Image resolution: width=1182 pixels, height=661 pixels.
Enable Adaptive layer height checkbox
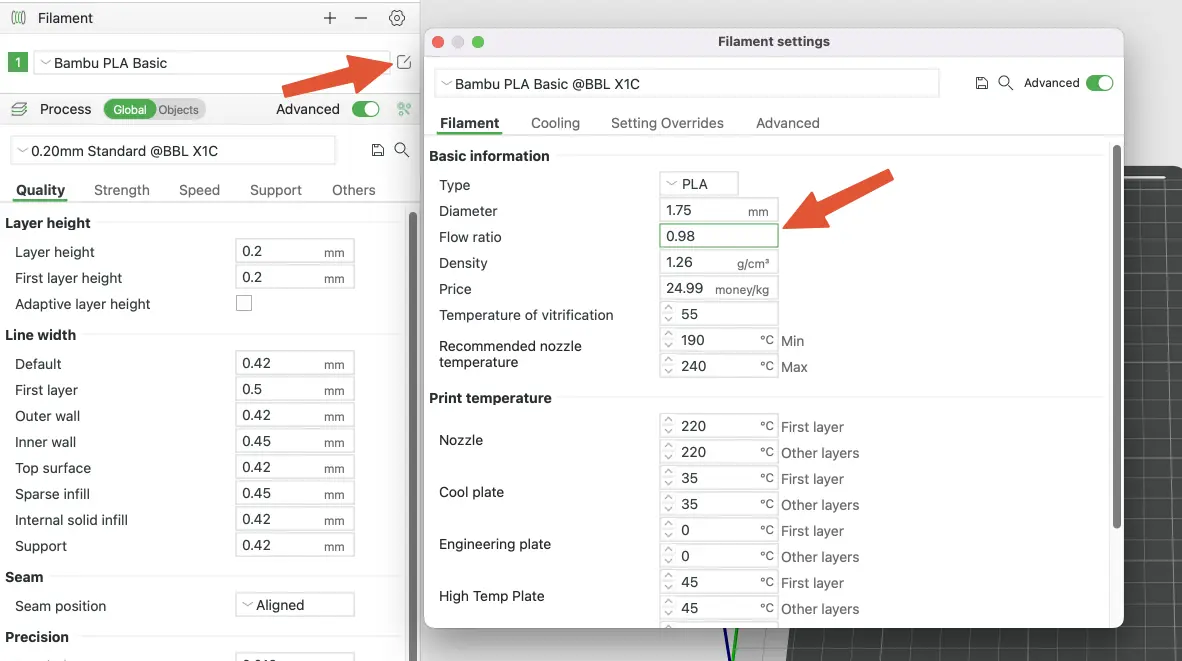(243, 303)
